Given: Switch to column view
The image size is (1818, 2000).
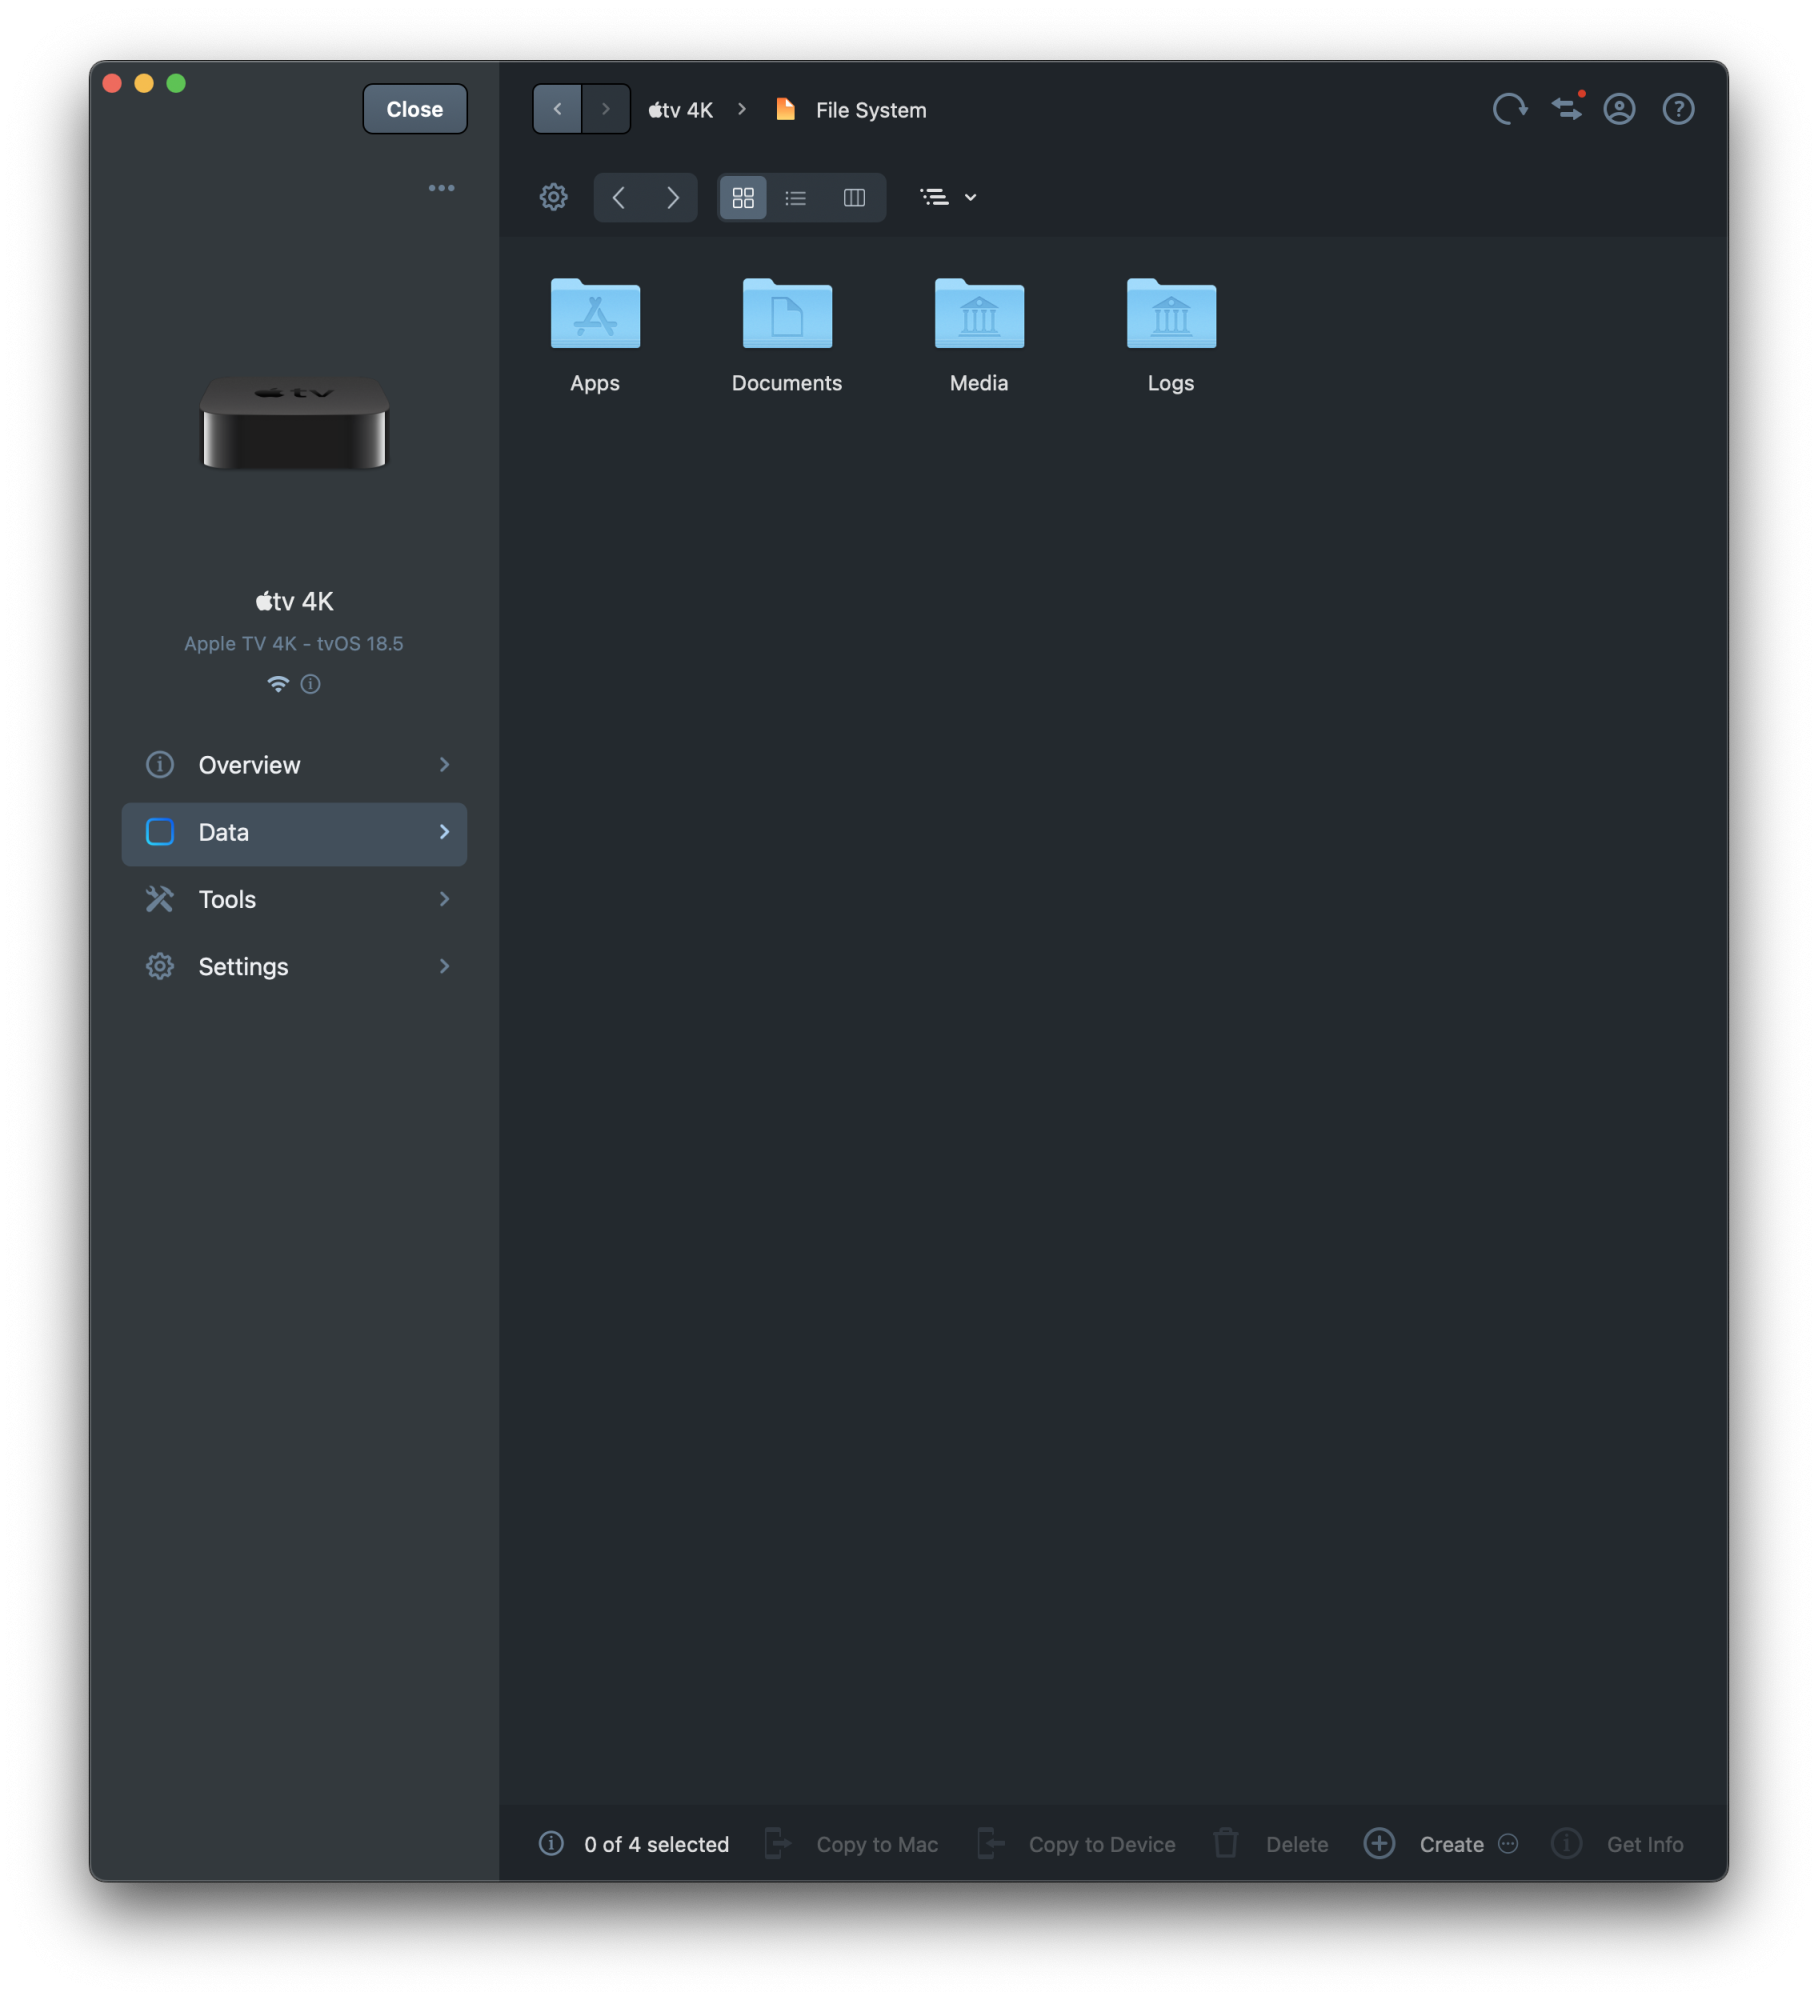Looking at the screenshot, I should (854, 197).
